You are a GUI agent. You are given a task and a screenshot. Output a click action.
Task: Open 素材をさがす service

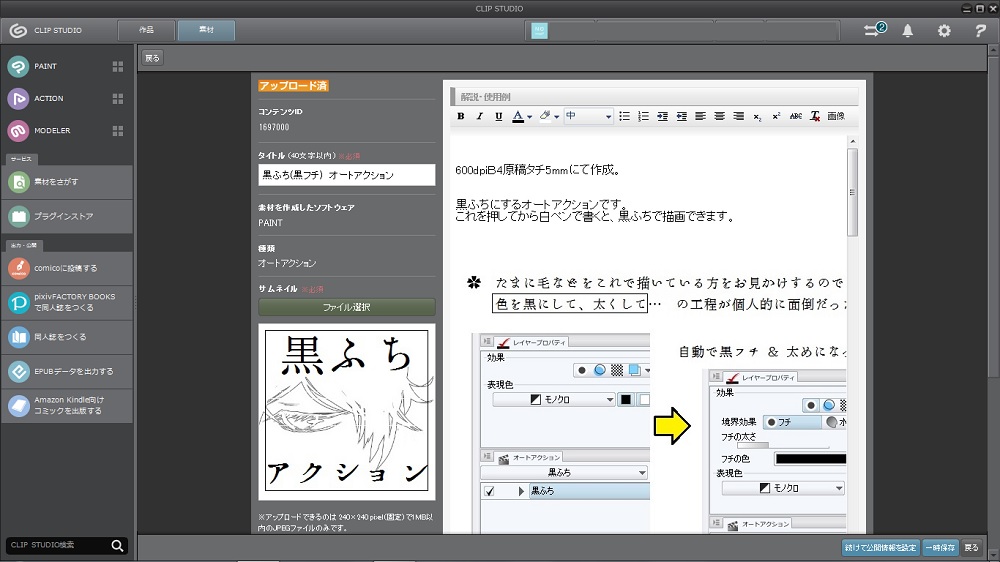(67, 182)
